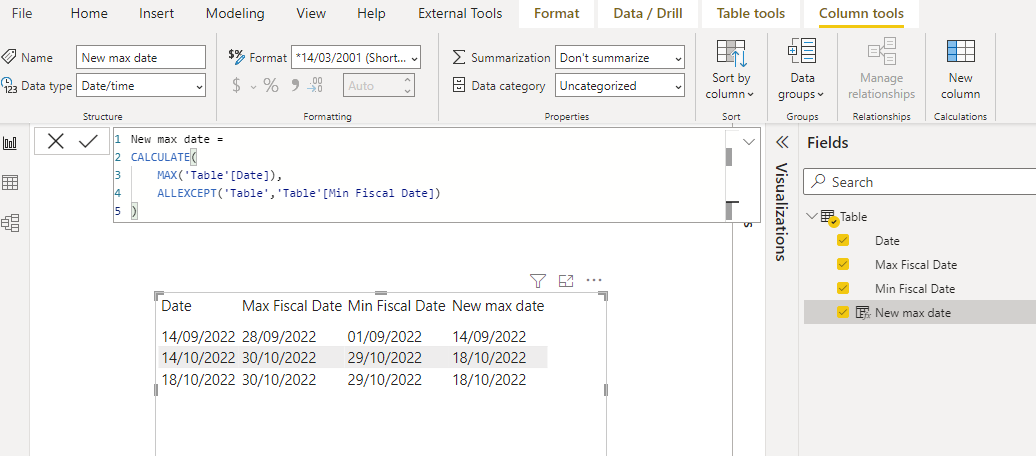Select the Column tools tab
The height and width of the screenshot is (456, 1036).
pyautogui.click(x=861, y=13)
